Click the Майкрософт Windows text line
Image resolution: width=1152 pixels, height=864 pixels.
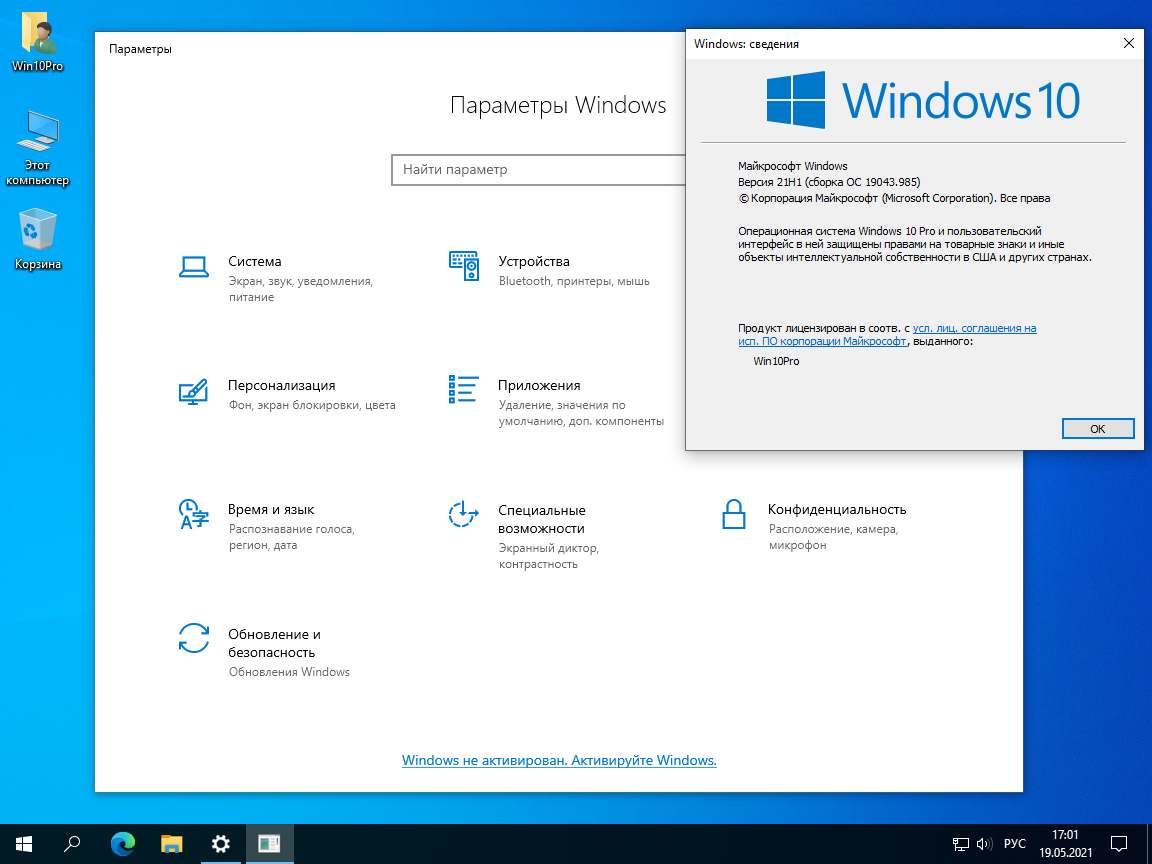click(793, 166)
